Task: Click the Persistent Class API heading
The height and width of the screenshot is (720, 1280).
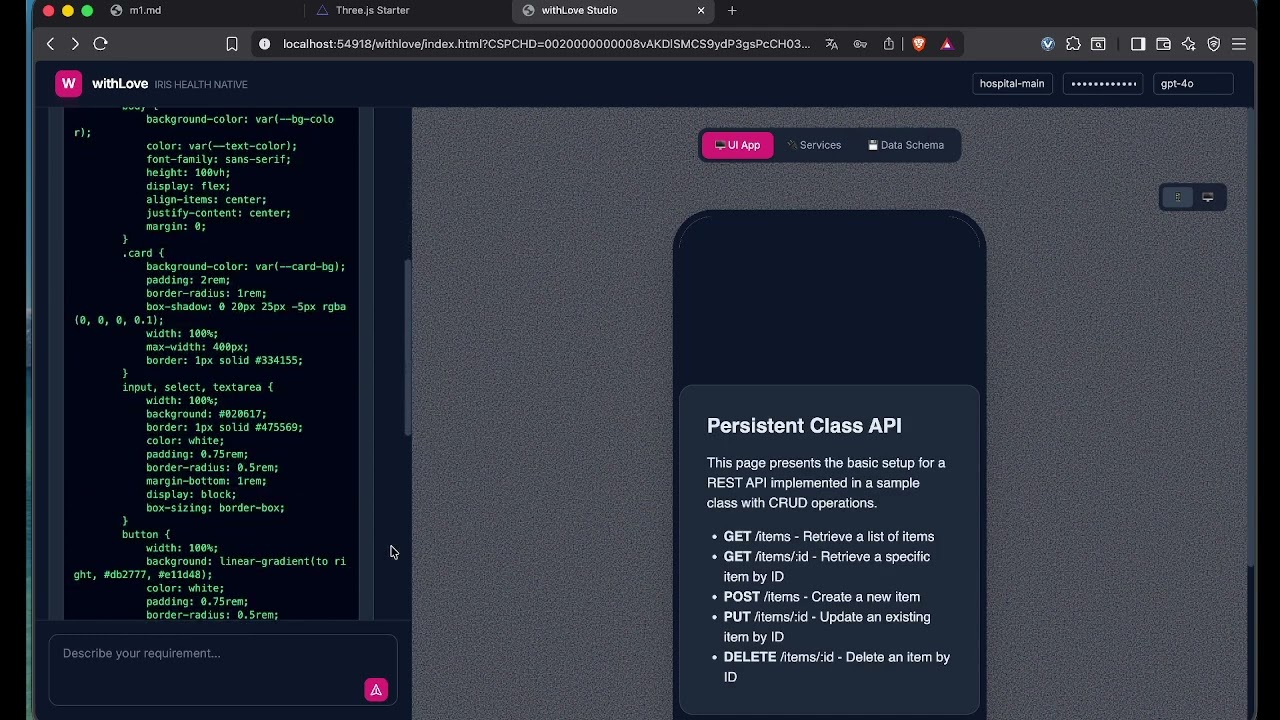Action: tap(804, 426)
